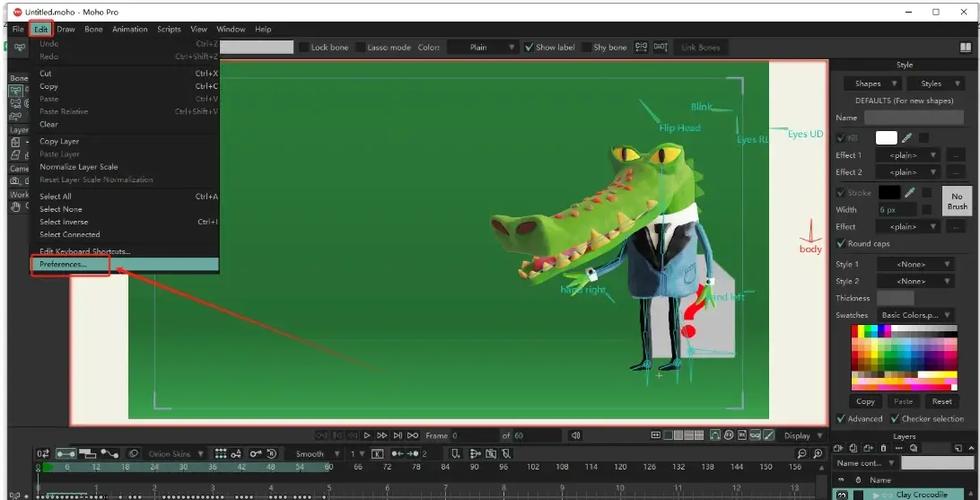
Task: Enable the Shy bone checkbox
Action: (586, 48)
